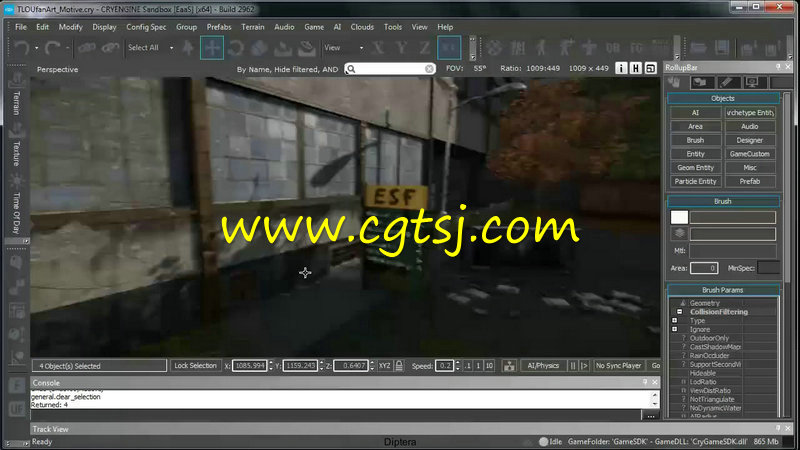Open the Clouds menu
The height and width of the screenshot is (450, 800).
point(362,27)
